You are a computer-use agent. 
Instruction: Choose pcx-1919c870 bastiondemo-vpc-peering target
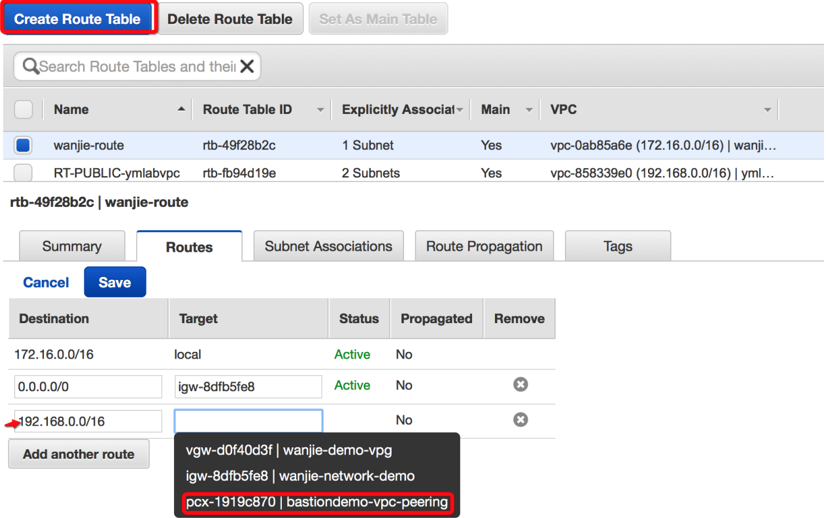pyautogui.click(x=316, y=502)
